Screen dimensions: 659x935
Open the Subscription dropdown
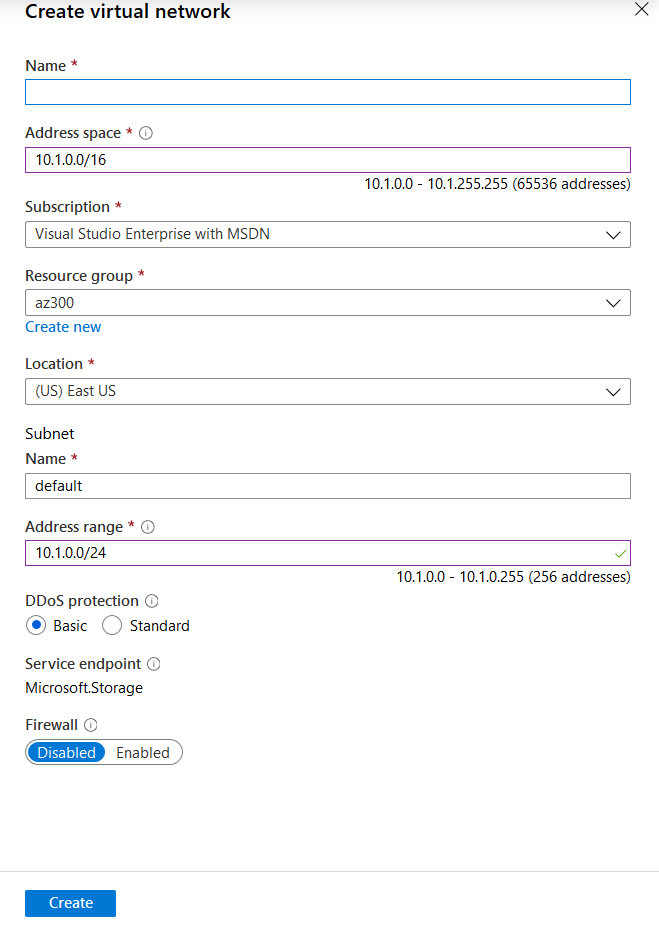tap(327, 234)
